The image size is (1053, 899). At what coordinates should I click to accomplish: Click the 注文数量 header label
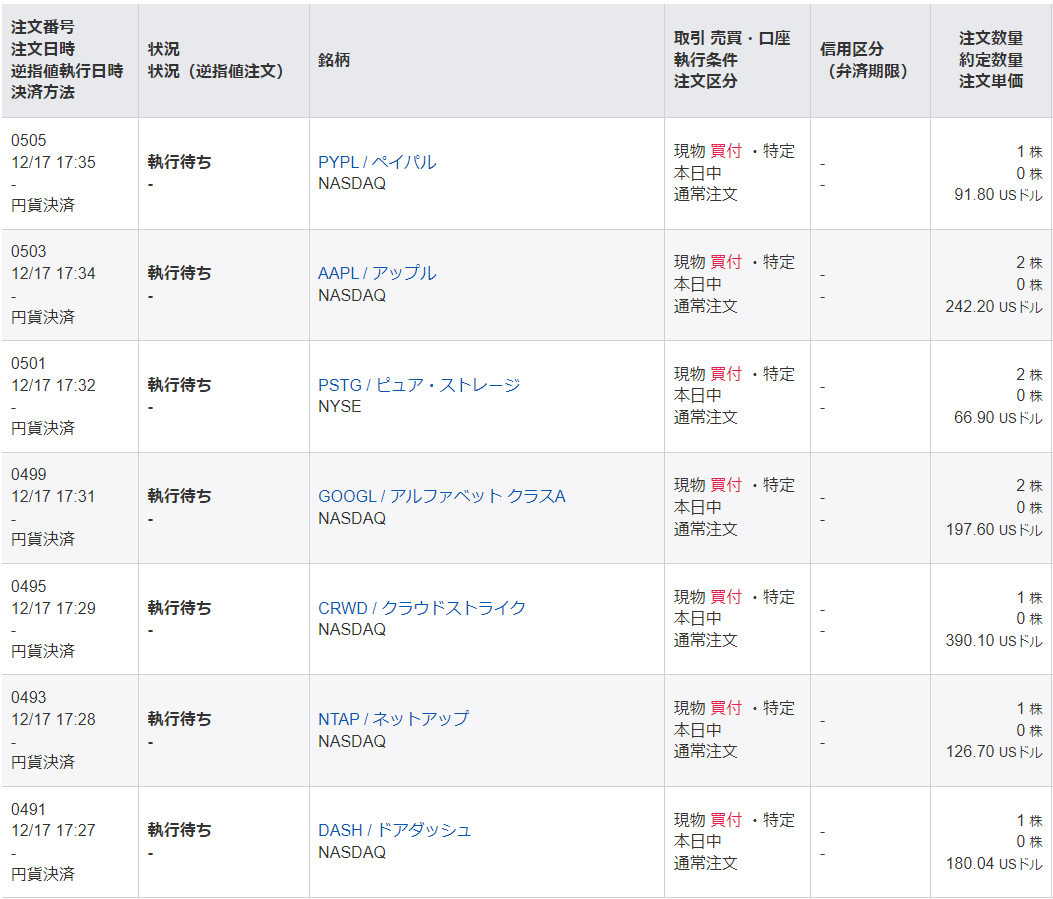pyautogui.click(x=991, y=38)
